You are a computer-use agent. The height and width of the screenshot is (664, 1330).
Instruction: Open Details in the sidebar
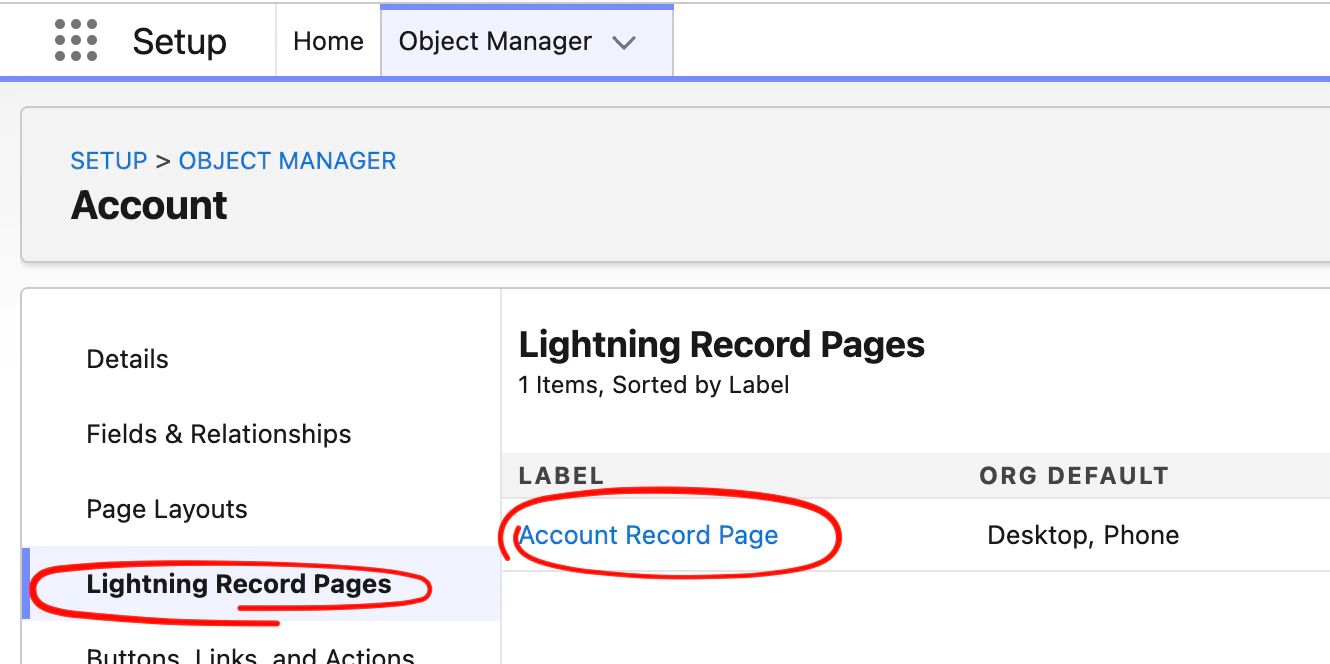(128, 359)
